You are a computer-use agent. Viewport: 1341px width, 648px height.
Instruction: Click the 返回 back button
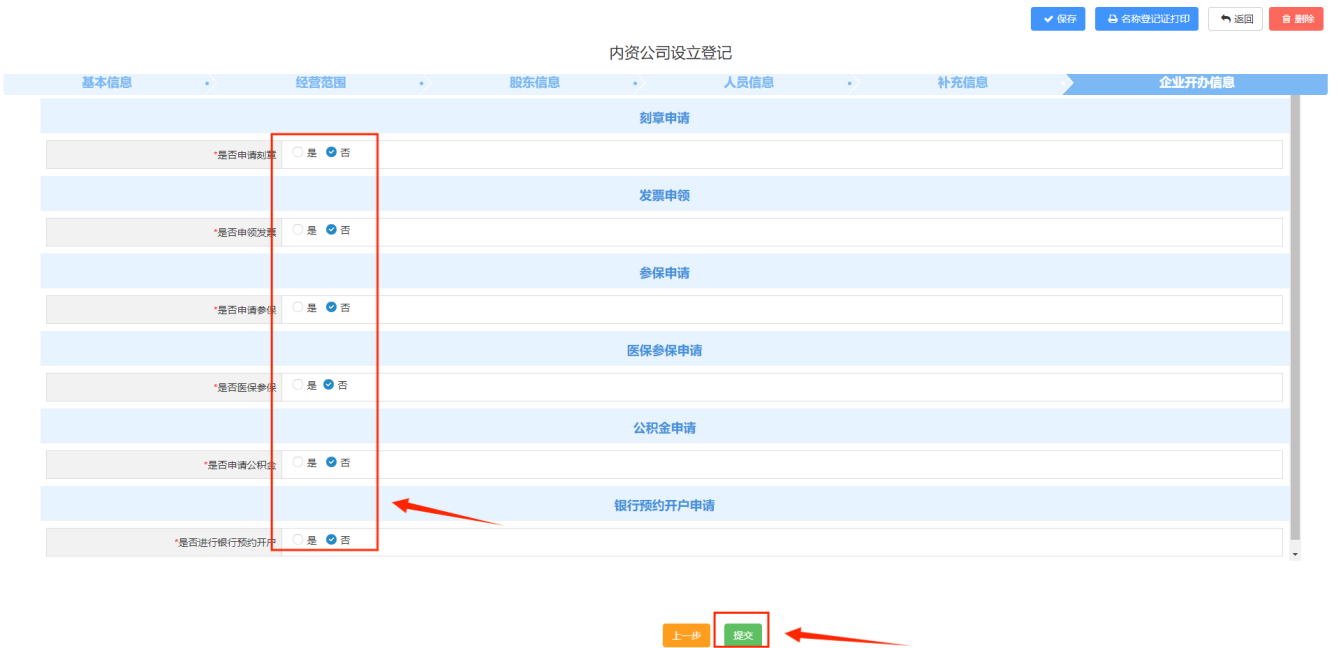[1235, 19]
